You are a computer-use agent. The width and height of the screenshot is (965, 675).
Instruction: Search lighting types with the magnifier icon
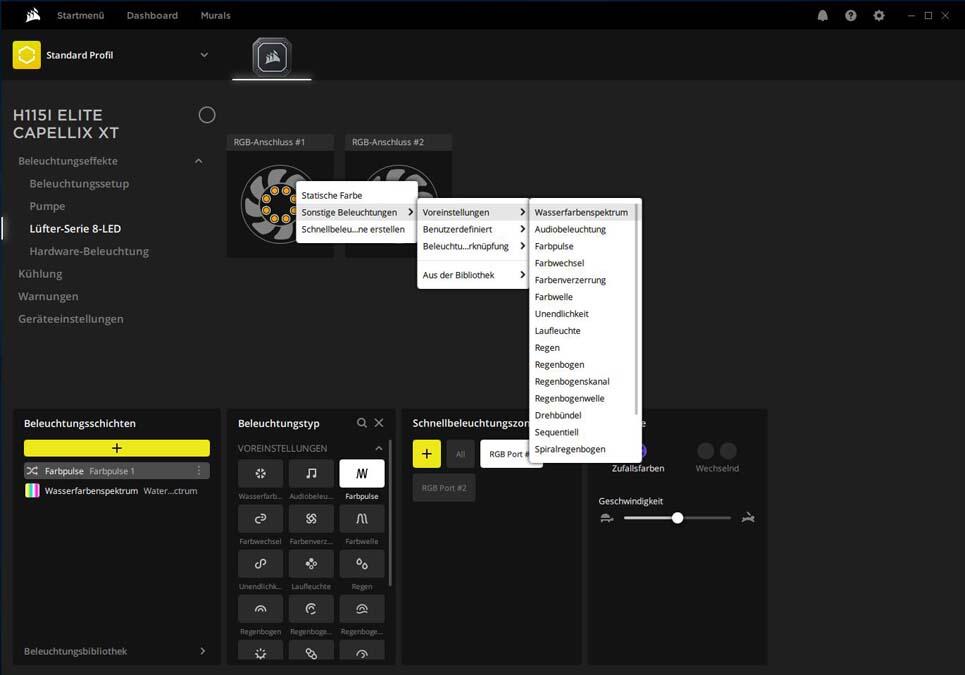pyautogui.click(x=362, y=423)
